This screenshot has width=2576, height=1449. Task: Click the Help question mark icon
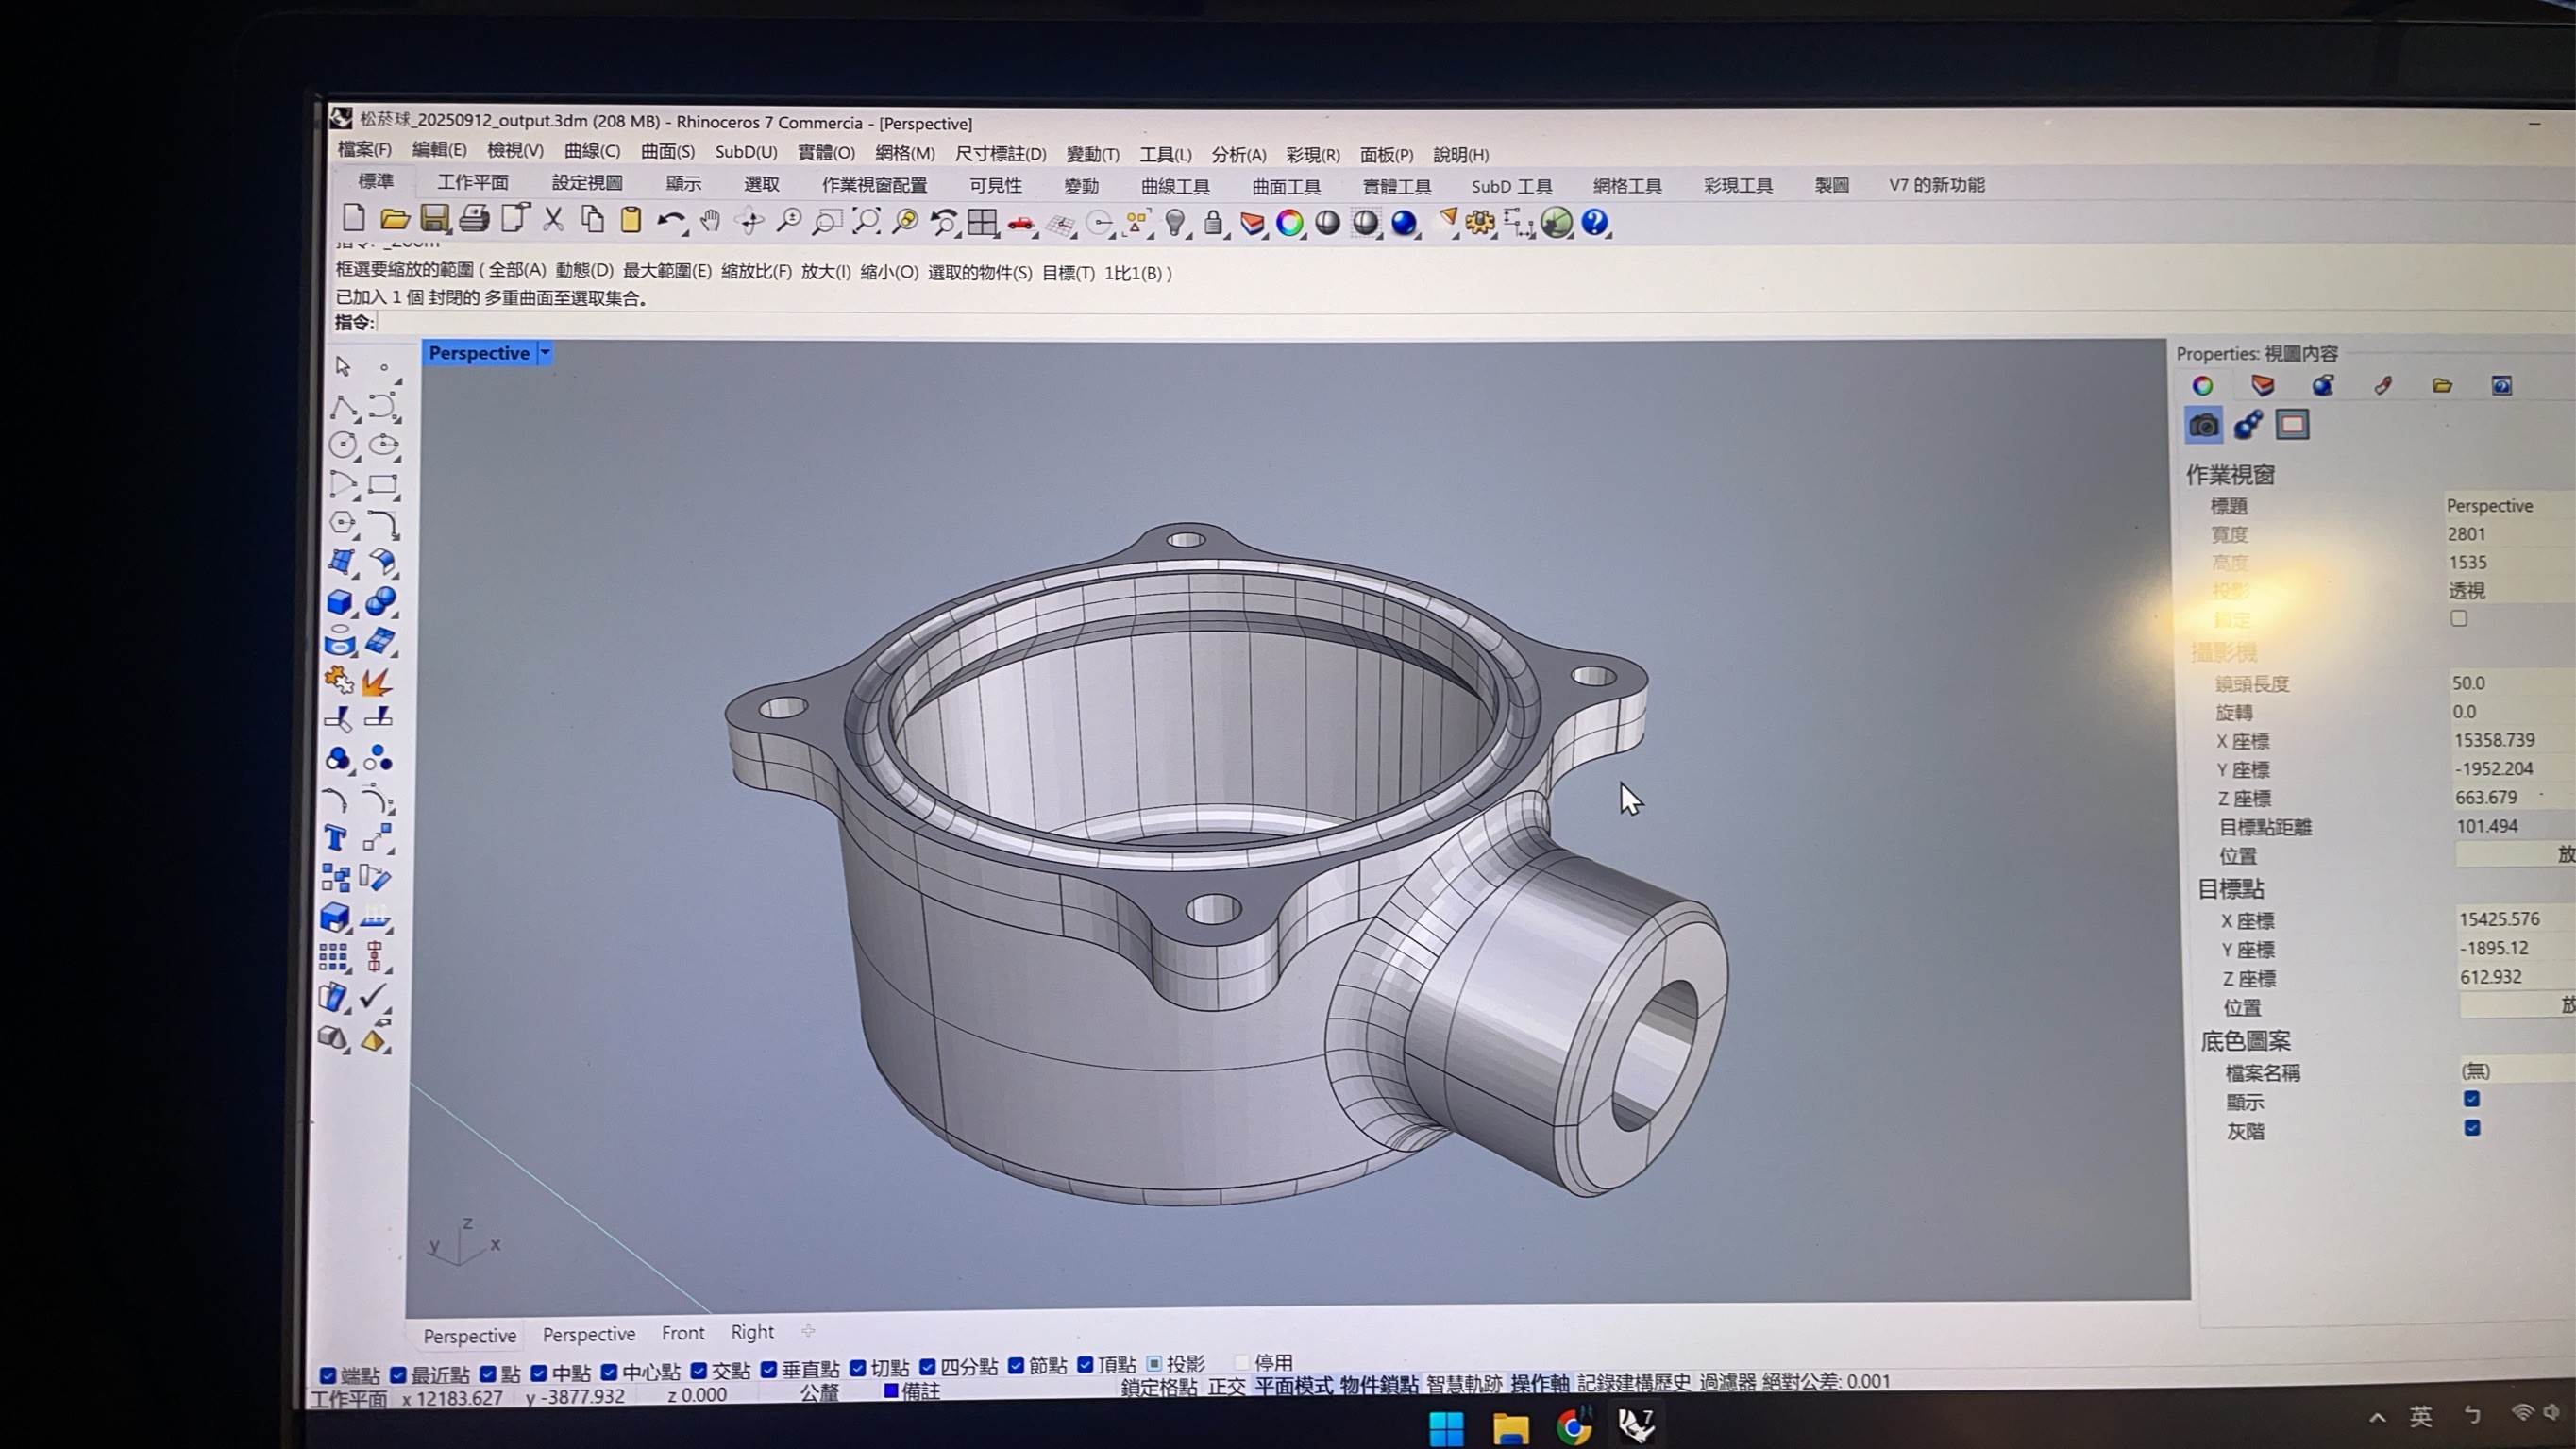(x=1595, y=222)
